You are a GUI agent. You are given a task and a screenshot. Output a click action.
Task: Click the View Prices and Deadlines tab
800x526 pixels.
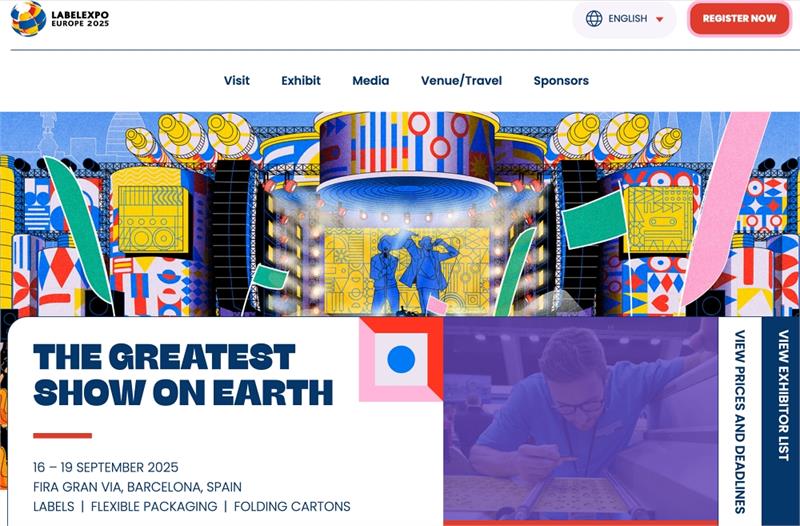pos(740,421)
